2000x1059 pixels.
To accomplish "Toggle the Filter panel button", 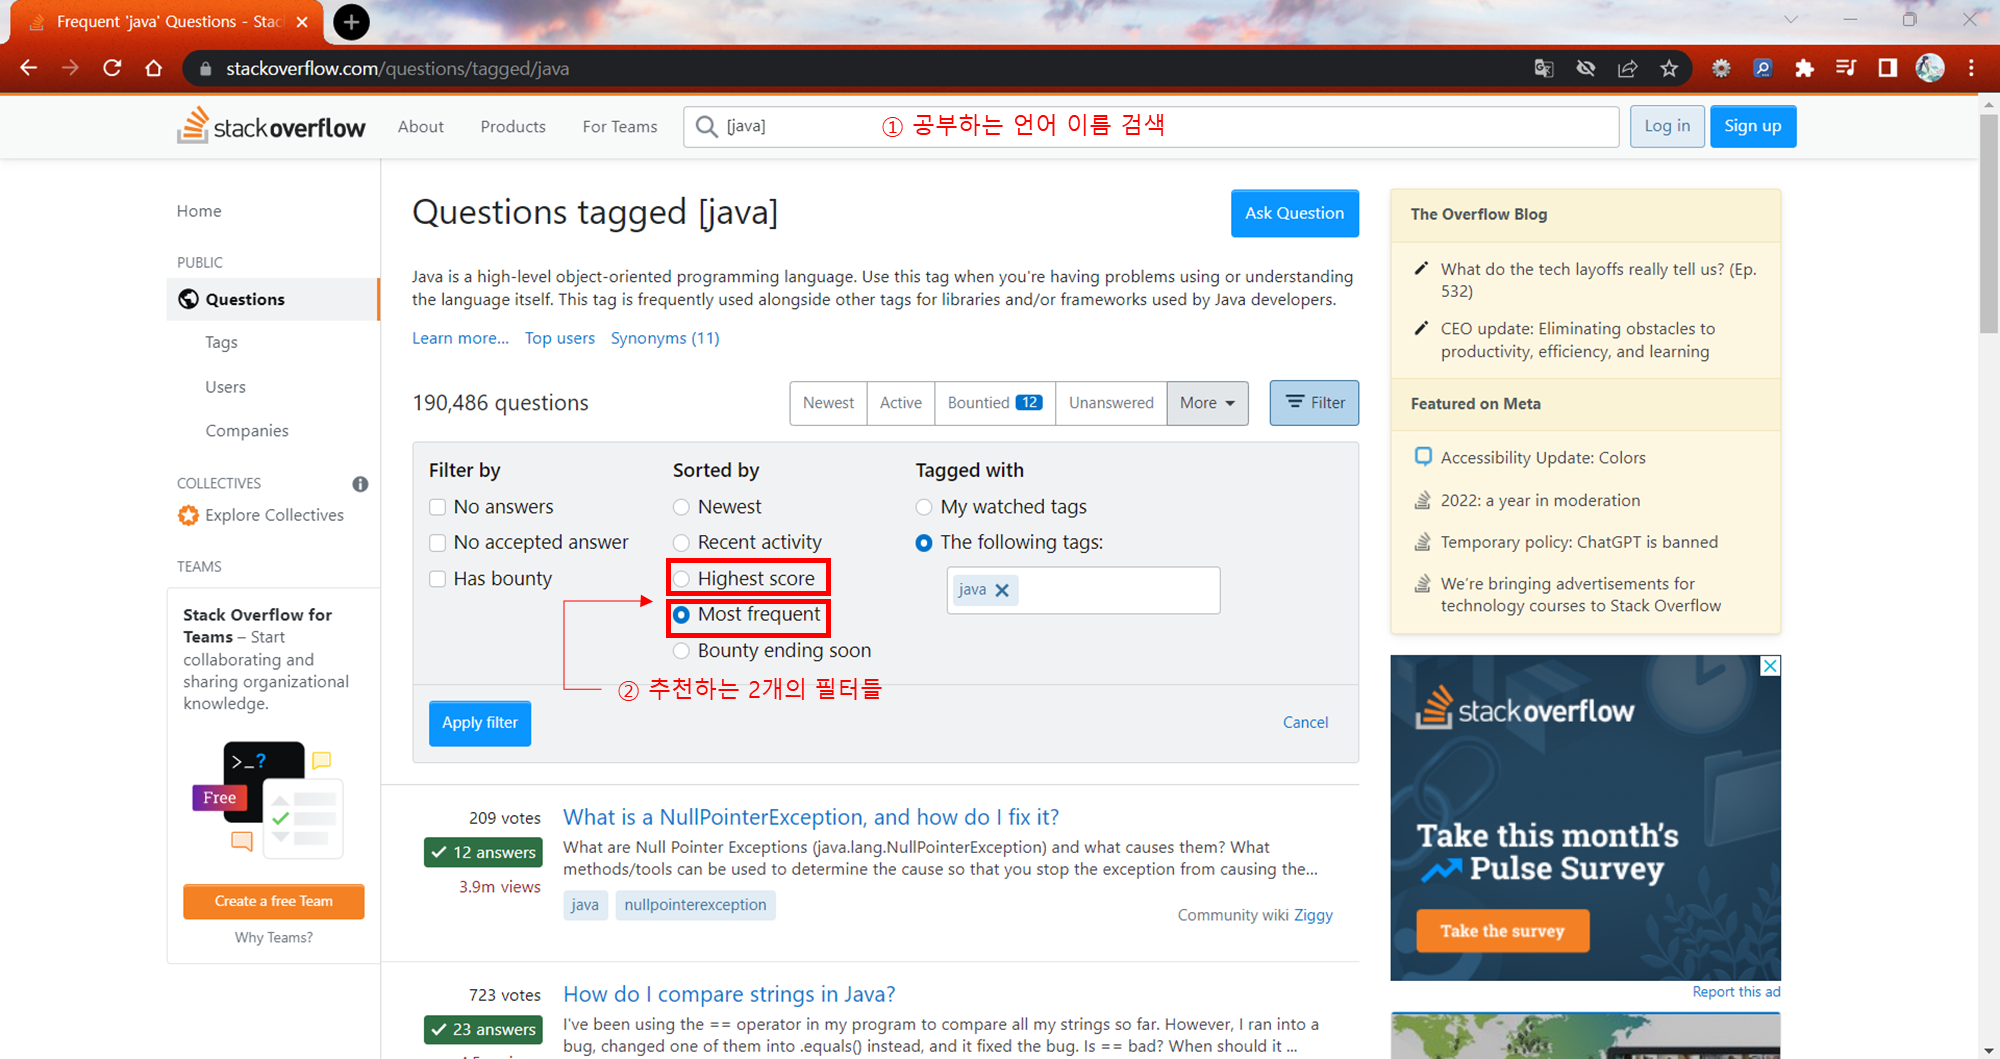I will [x=1314, y=403].
